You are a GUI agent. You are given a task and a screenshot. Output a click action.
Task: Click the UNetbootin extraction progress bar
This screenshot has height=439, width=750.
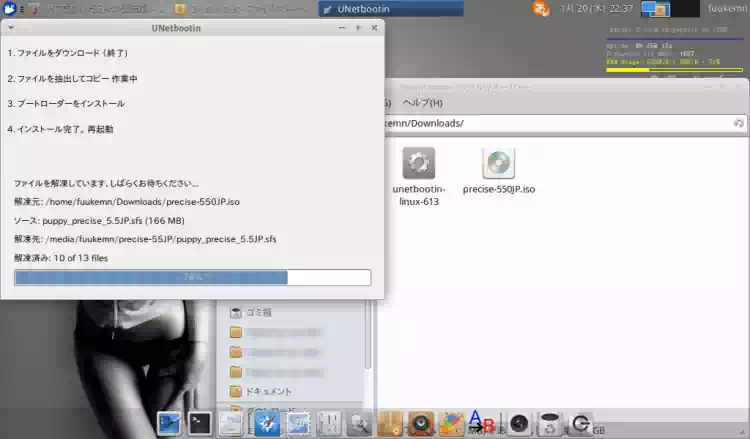click(x=192, y=277)
